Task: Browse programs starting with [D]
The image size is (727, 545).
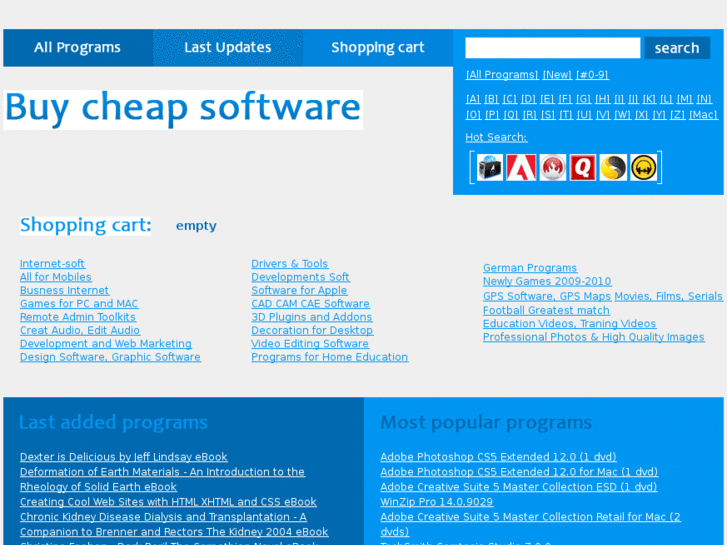Action: click(x=529, y=99)
